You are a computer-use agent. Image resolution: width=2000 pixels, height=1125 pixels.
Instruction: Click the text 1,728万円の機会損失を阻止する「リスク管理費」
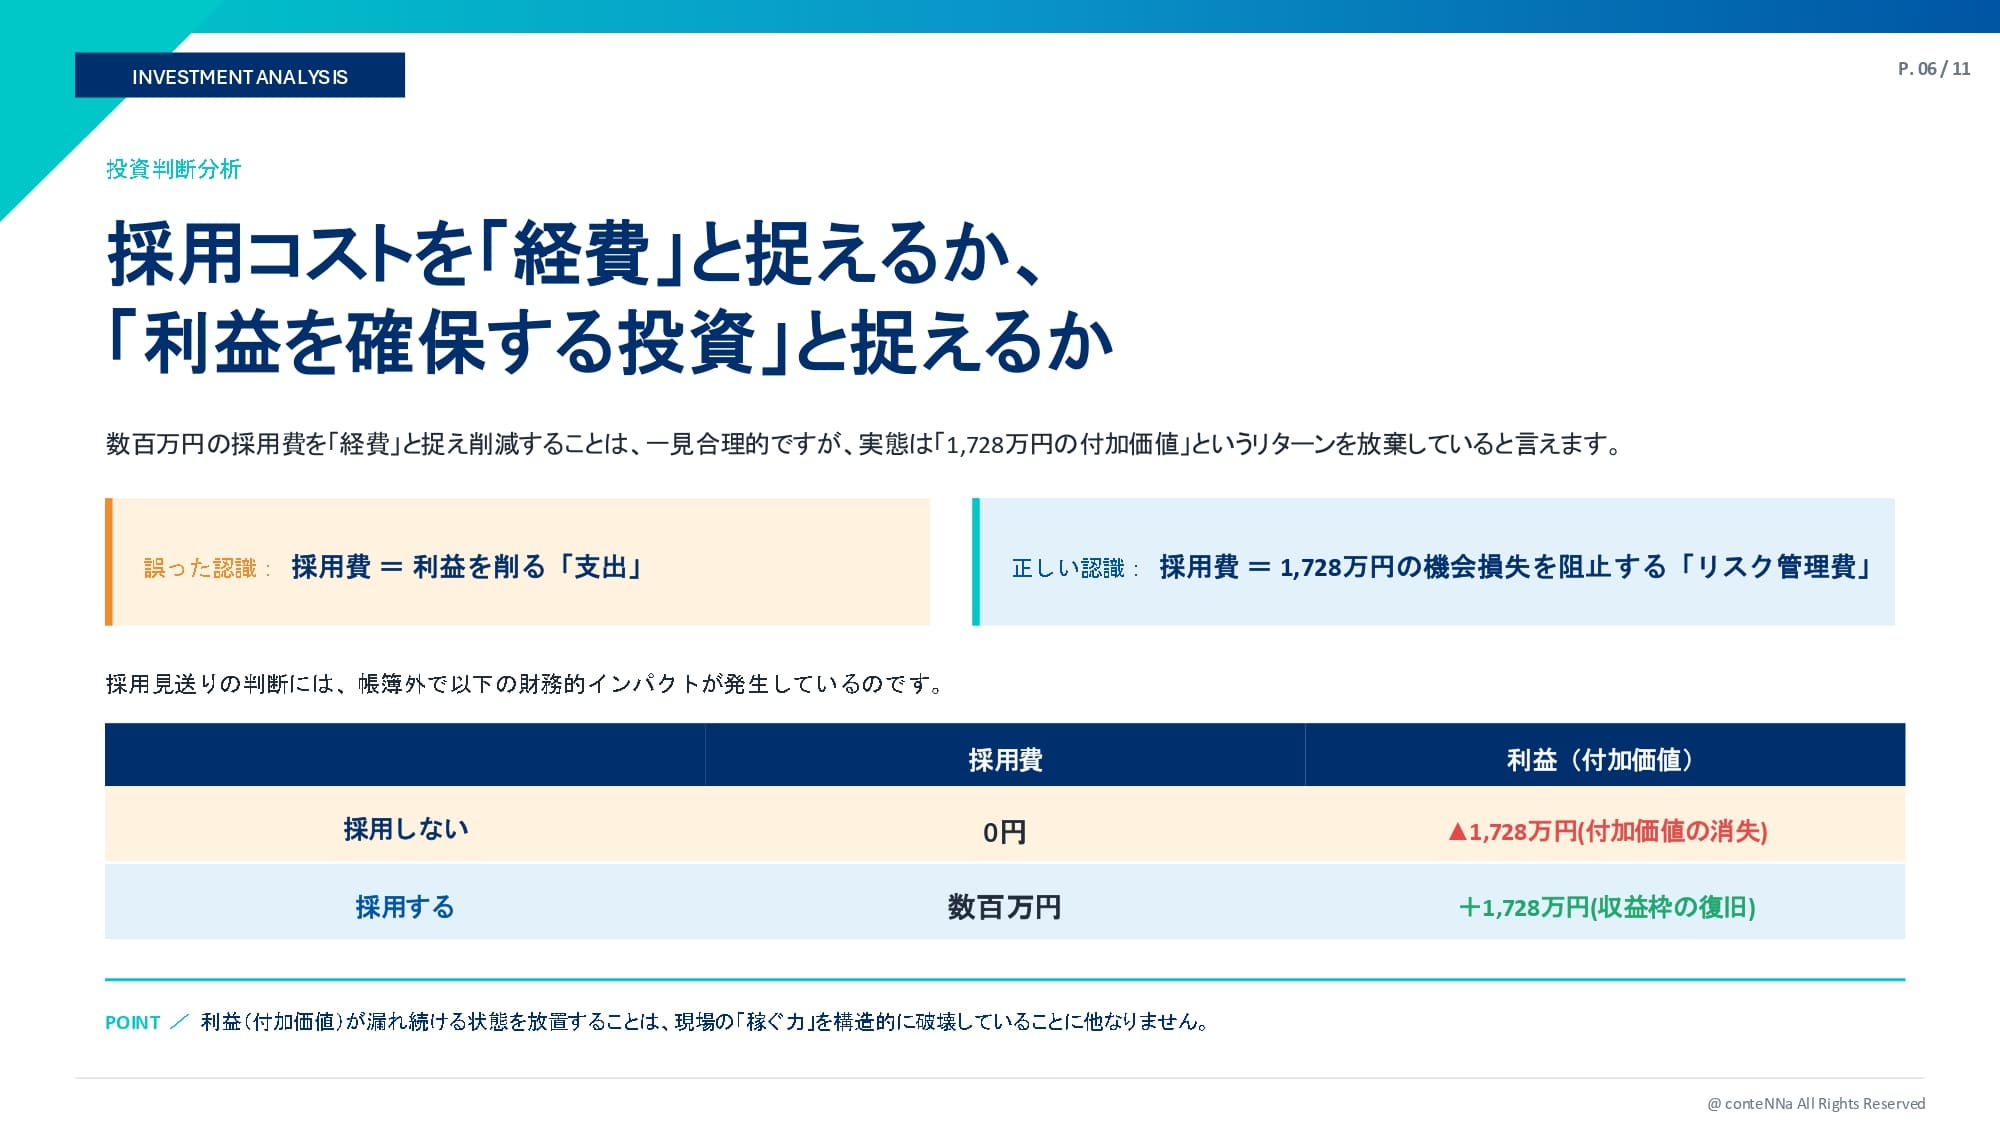[1577, 567]
